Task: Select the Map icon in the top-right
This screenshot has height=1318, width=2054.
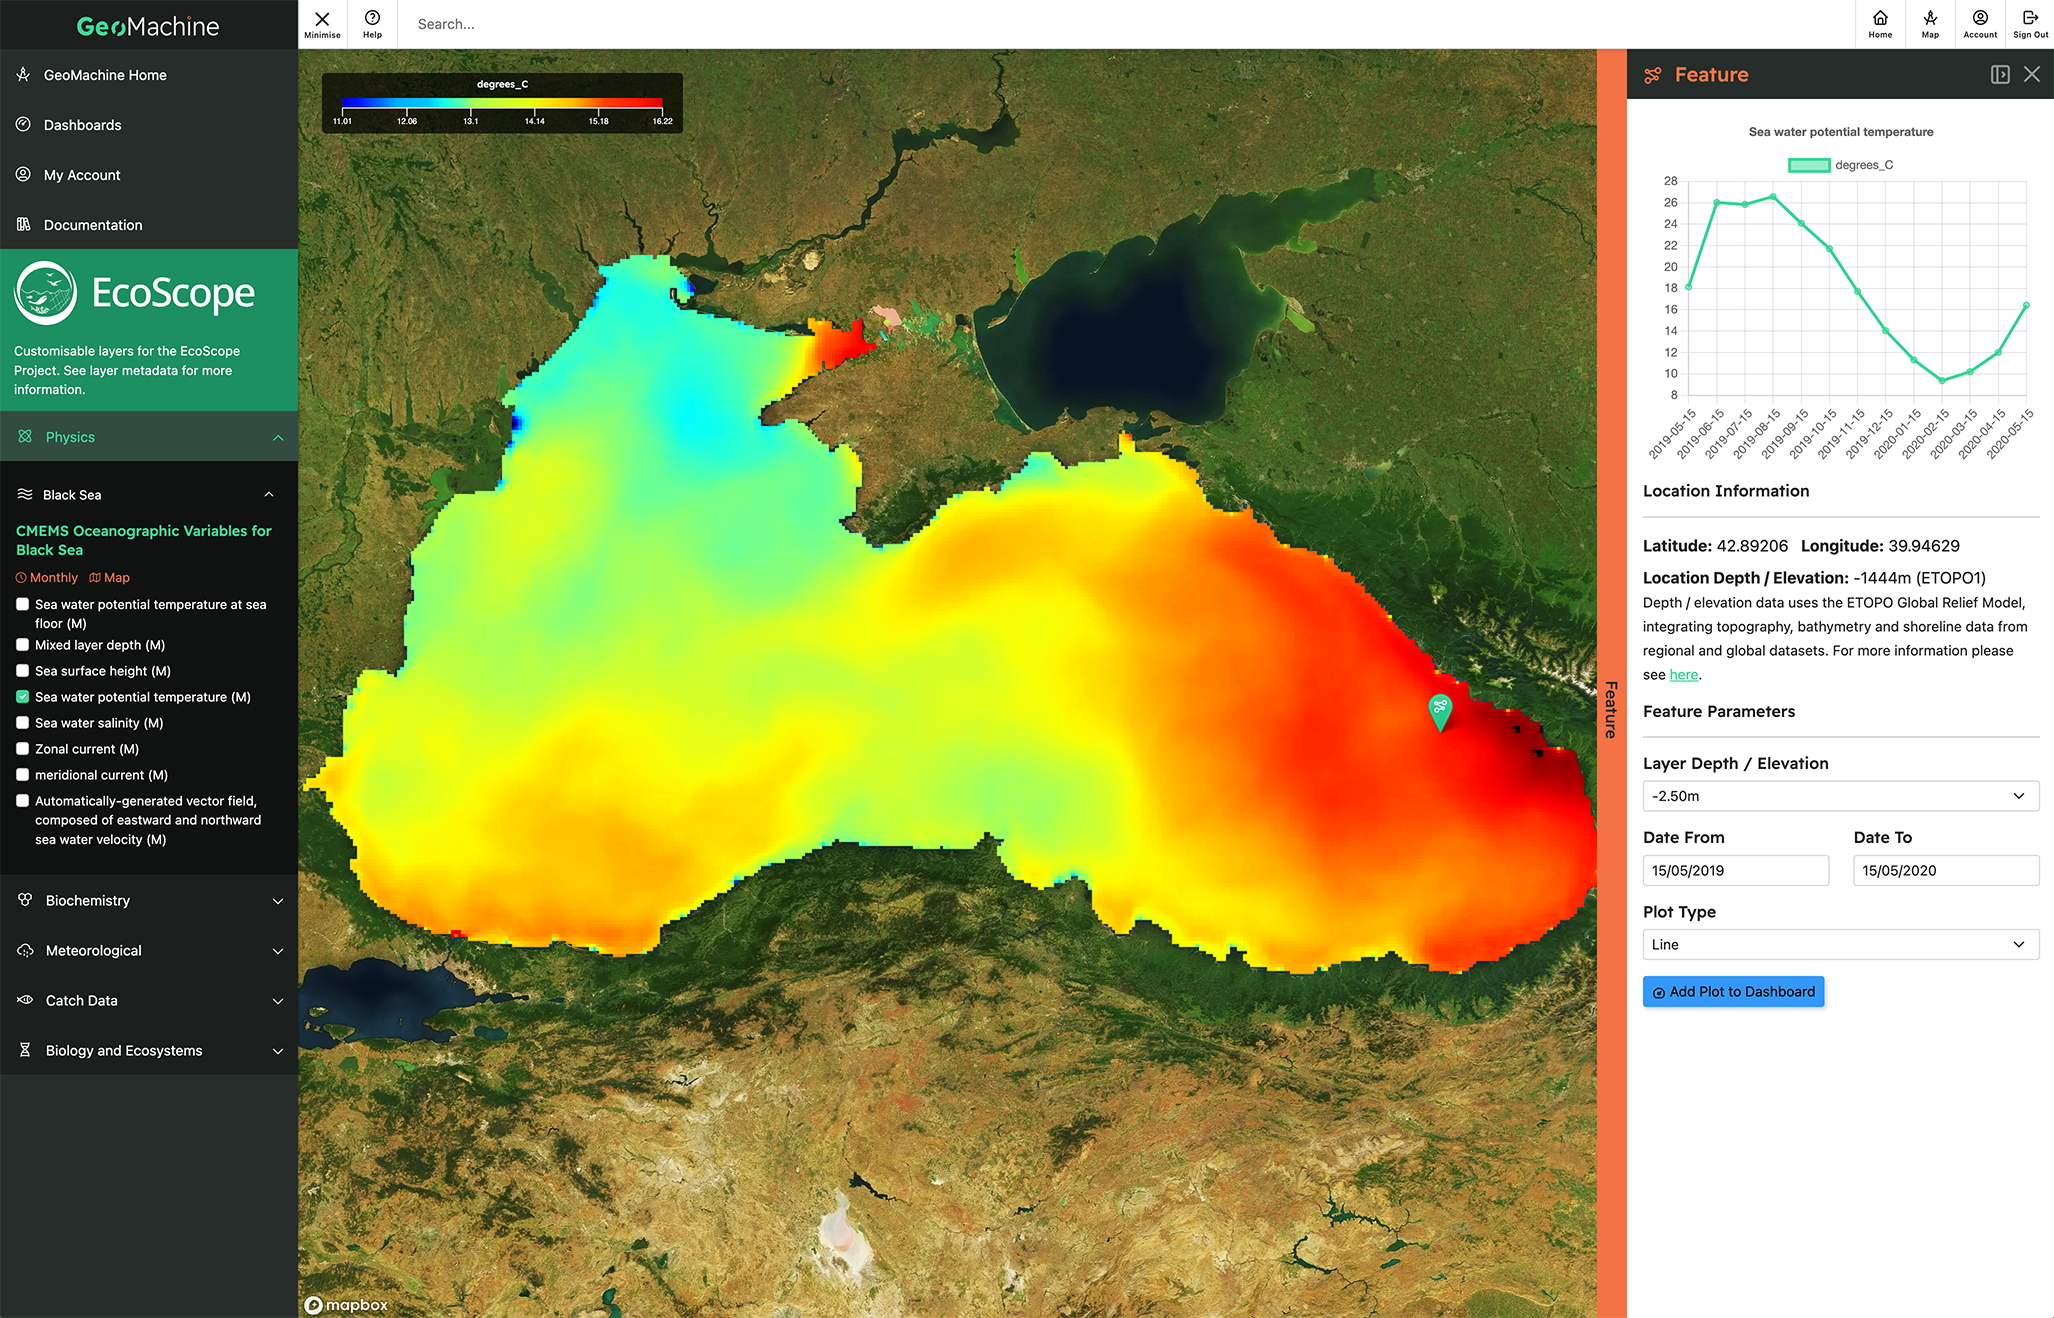Action: pyautogui.click(x=1929, y=23)
